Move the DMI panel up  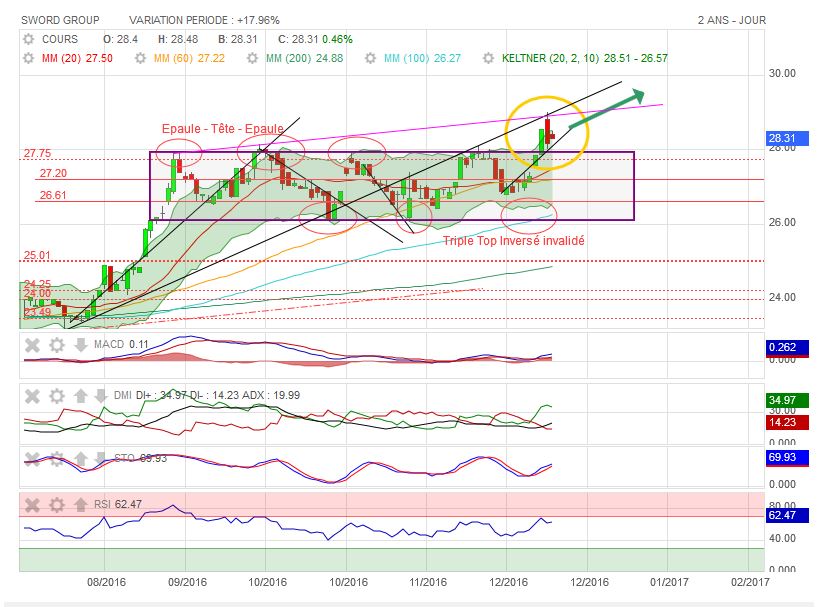80,396
